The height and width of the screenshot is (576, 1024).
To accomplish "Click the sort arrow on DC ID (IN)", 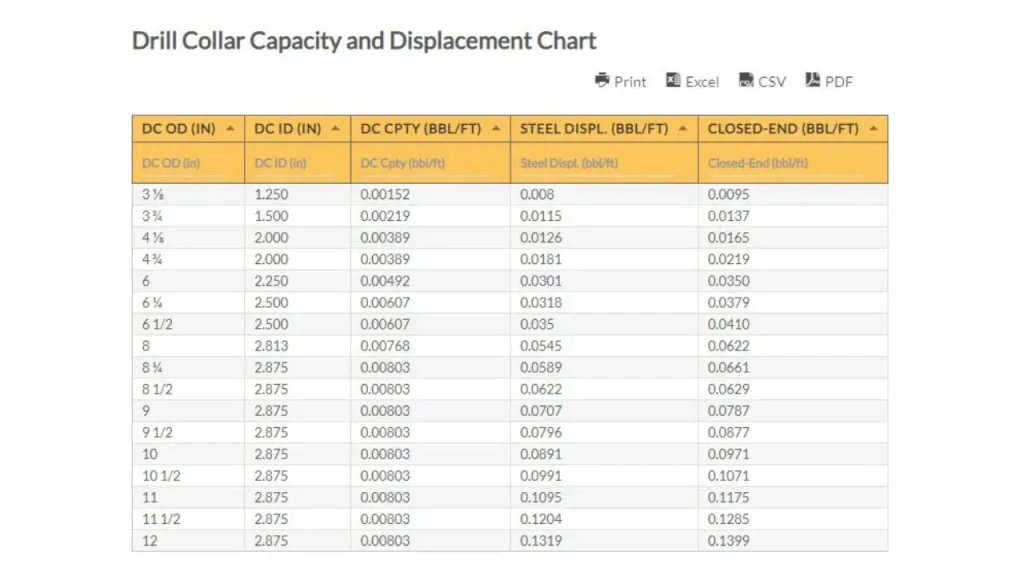I will tap(334, 128).
